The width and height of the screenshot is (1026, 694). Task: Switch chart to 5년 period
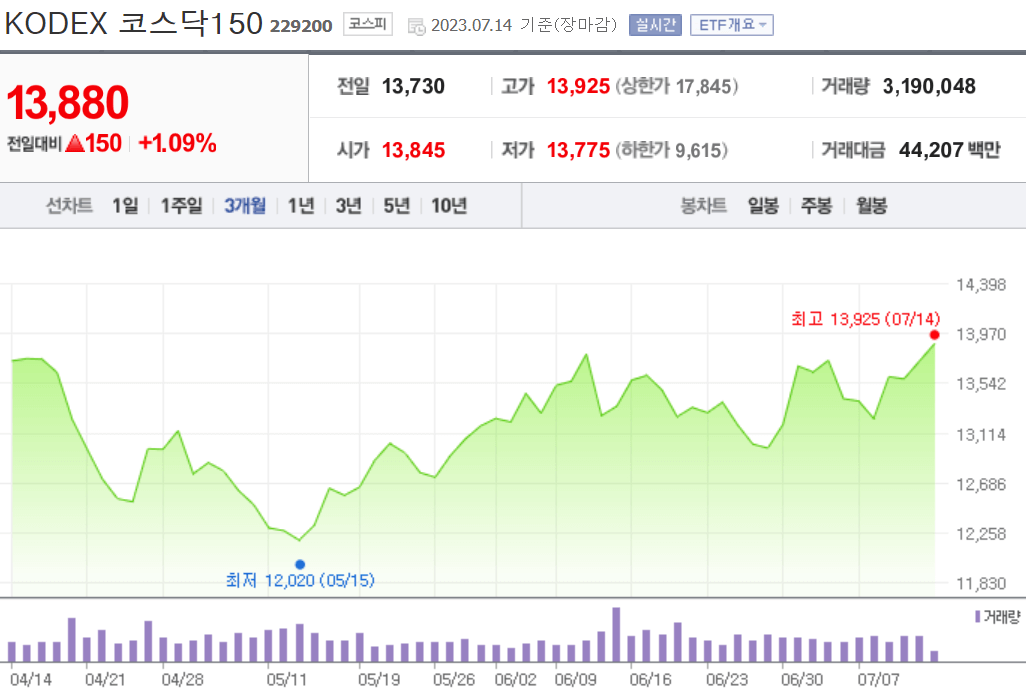pos(397,206)
